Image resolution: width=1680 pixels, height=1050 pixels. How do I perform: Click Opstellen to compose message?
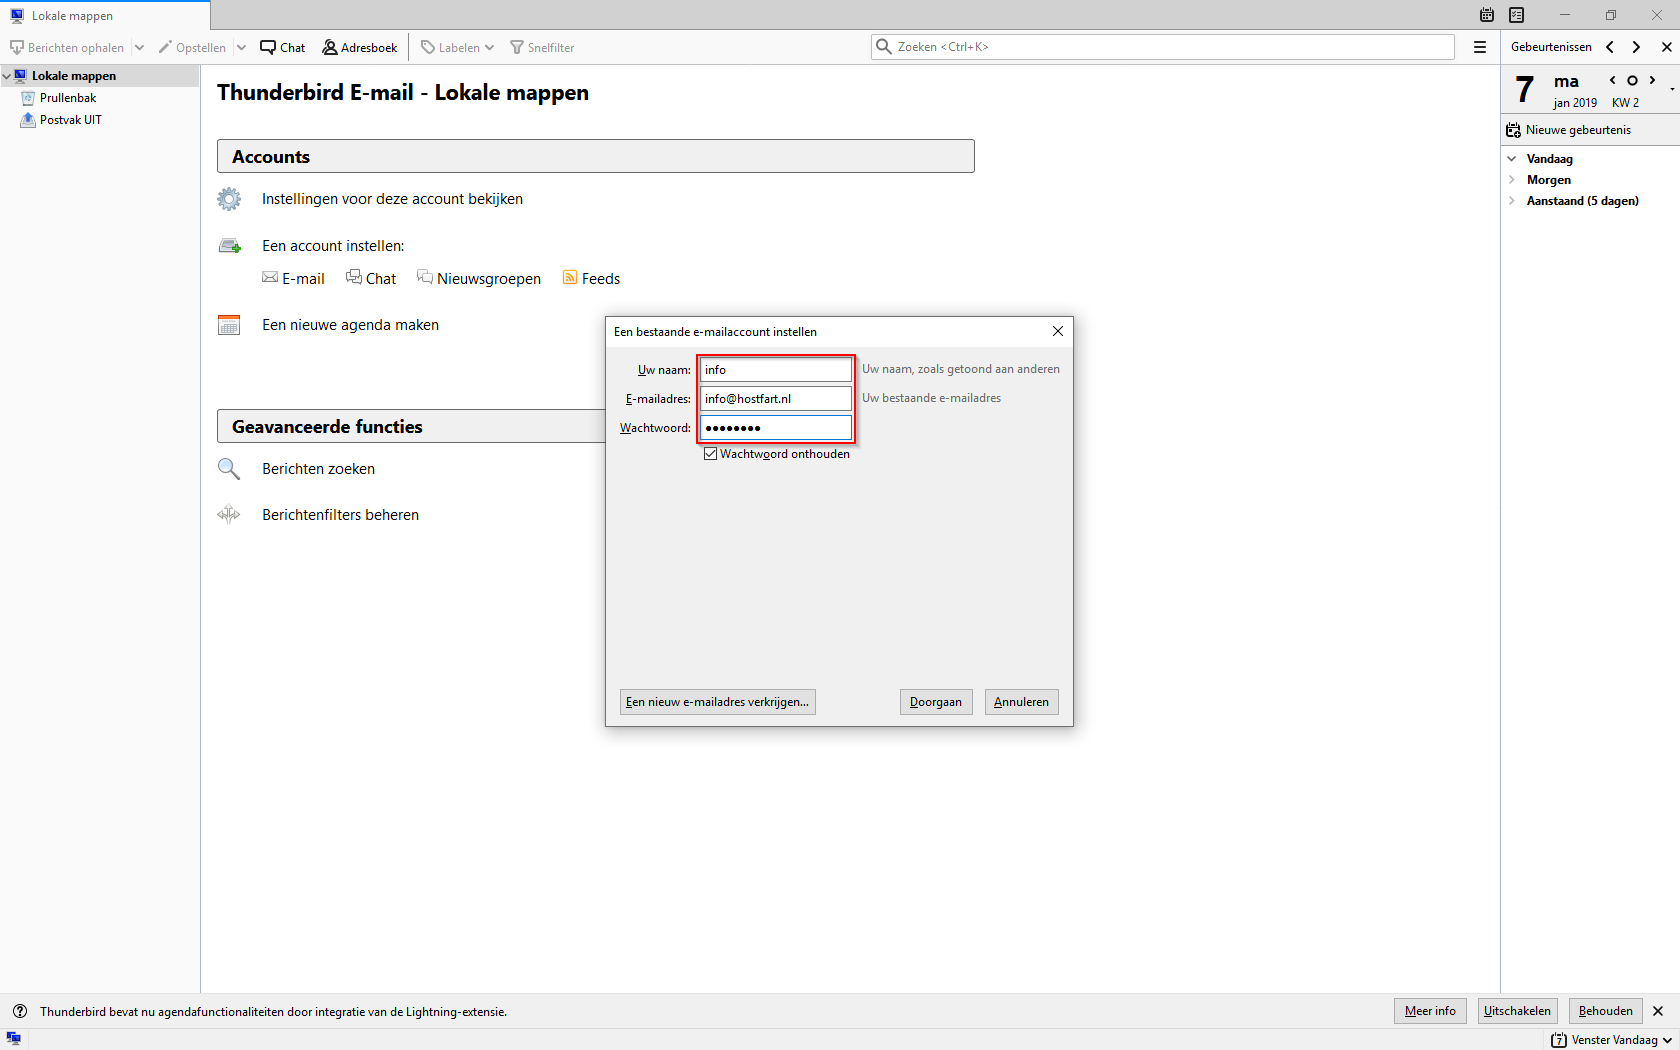192,47
